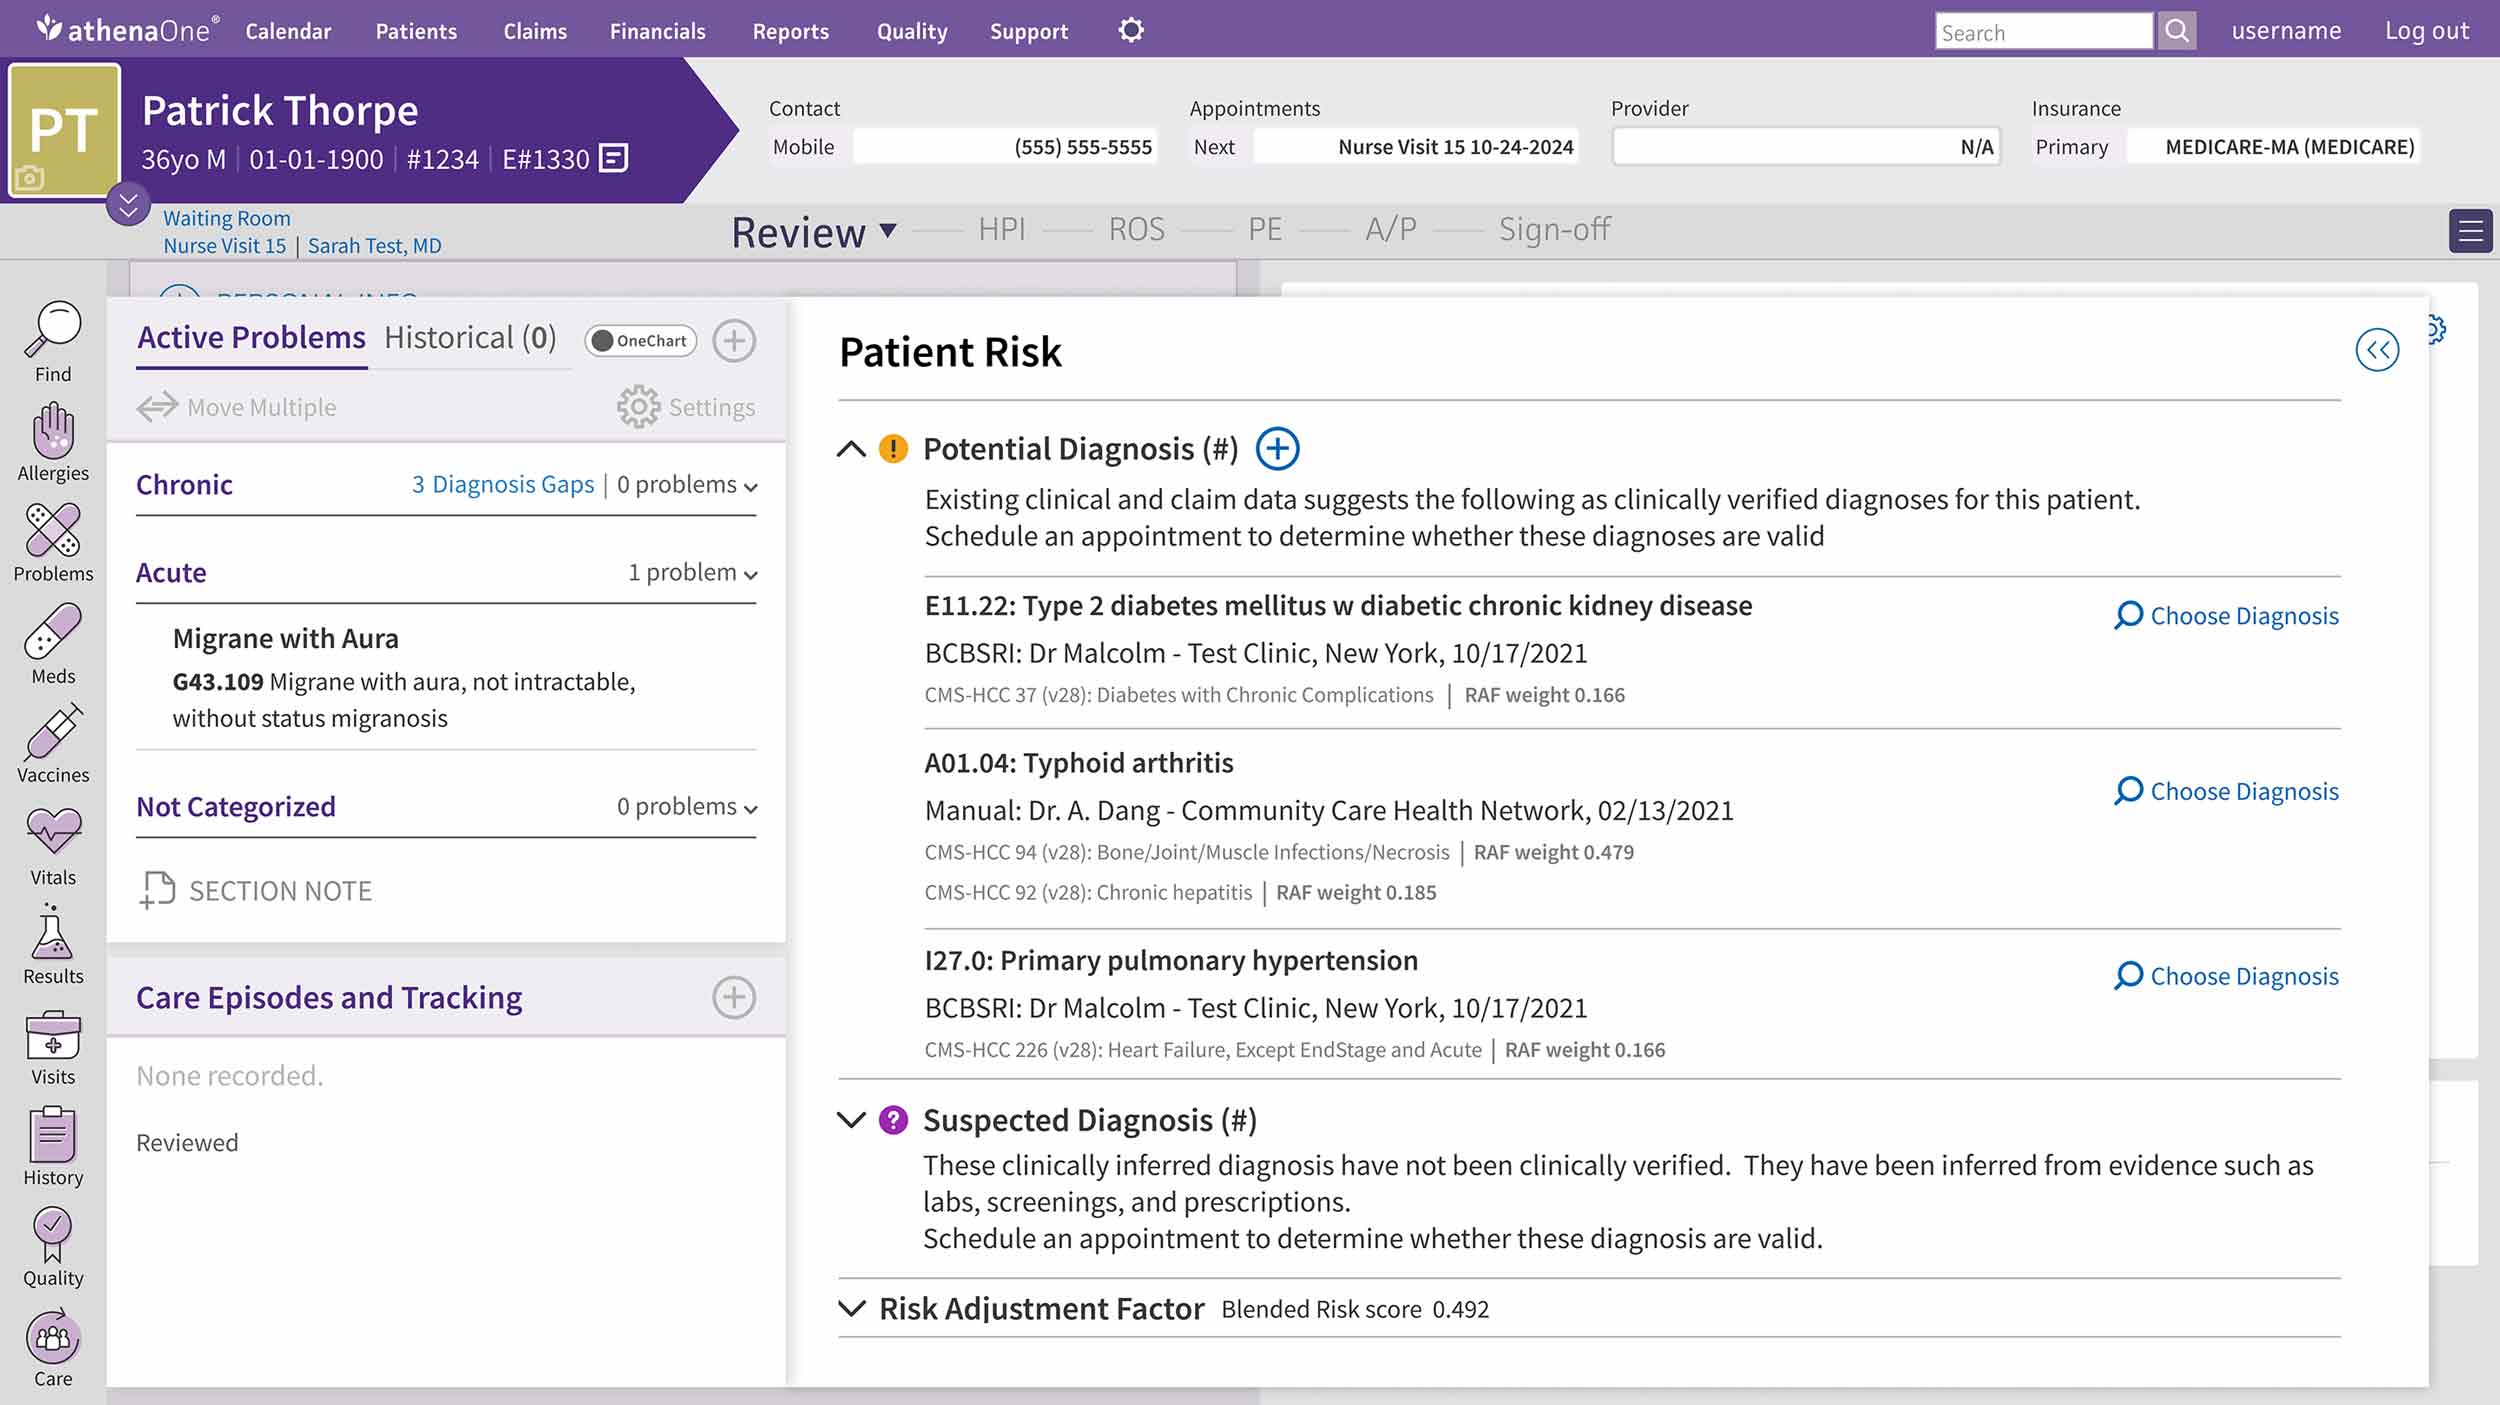The width and height of the screenshot is (2500, 1405).
Task: Click the Vaccines icon
Action: [52, 739]
